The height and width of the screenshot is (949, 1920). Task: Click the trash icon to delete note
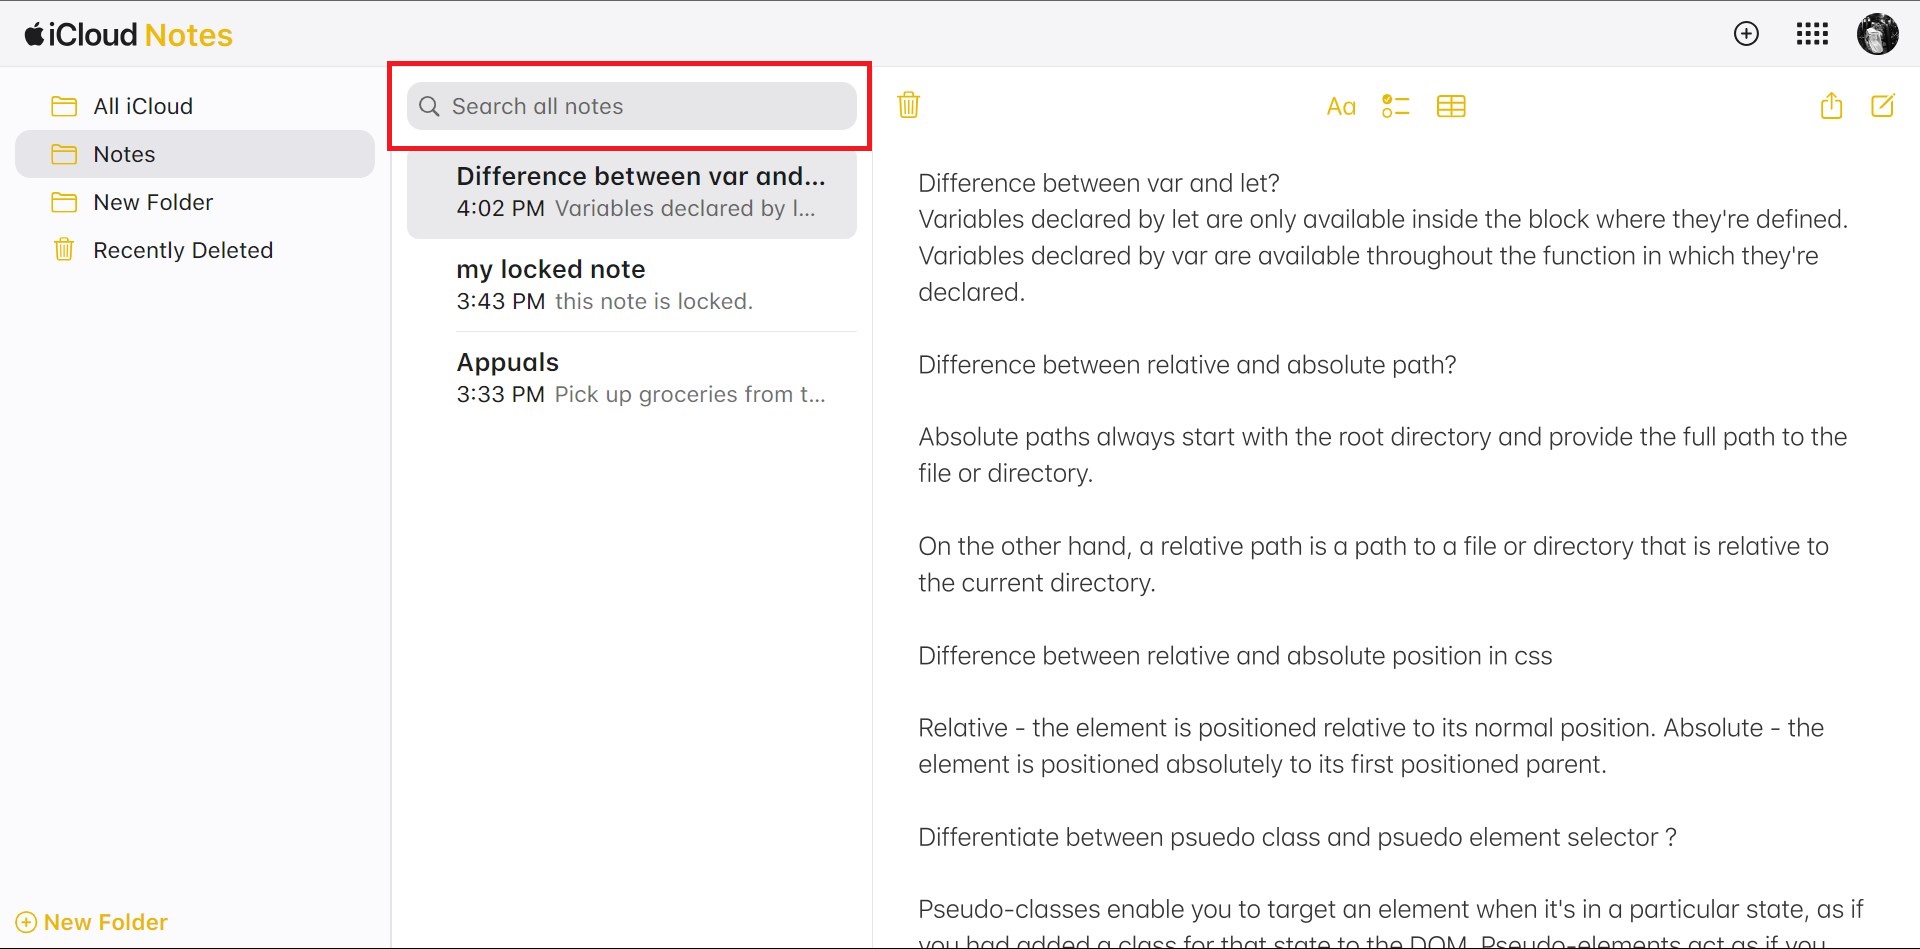pyautogui.click(x=908, y=105)
